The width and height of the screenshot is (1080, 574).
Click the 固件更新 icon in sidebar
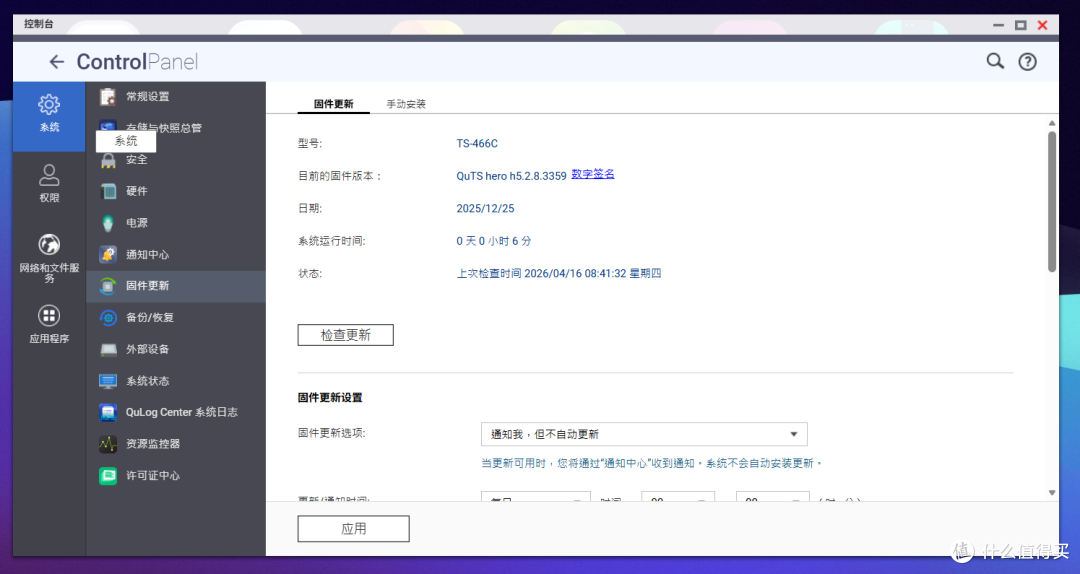(108, 286)
